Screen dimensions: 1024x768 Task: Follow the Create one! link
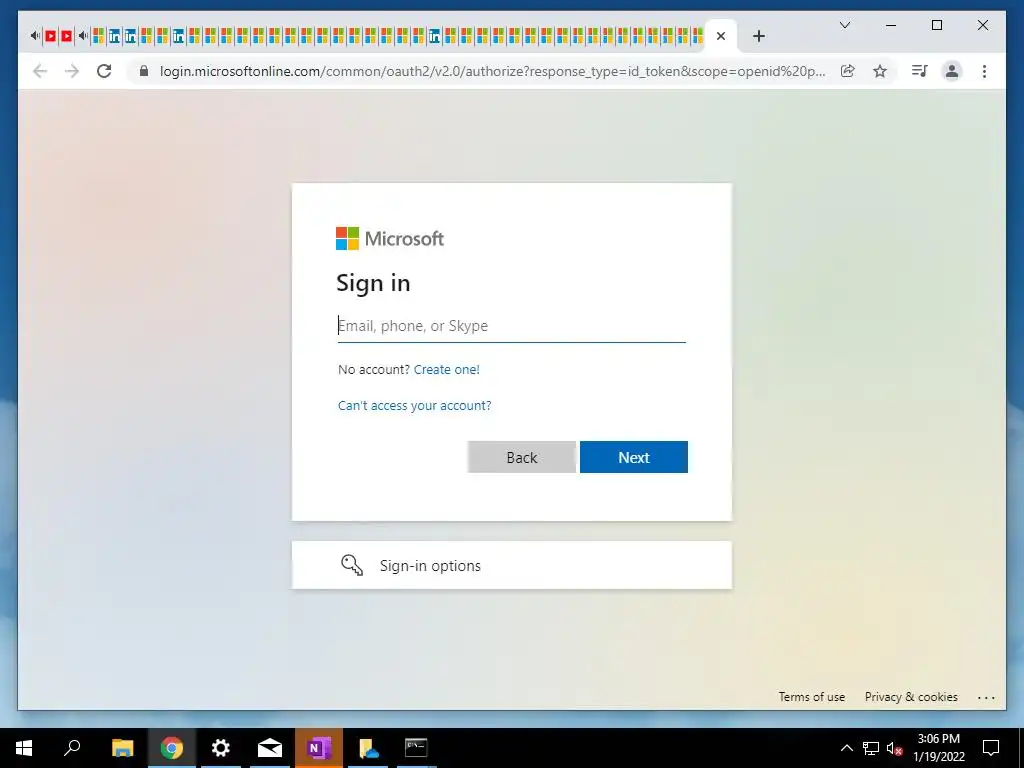pyautogui.click(x=447, y=370)
